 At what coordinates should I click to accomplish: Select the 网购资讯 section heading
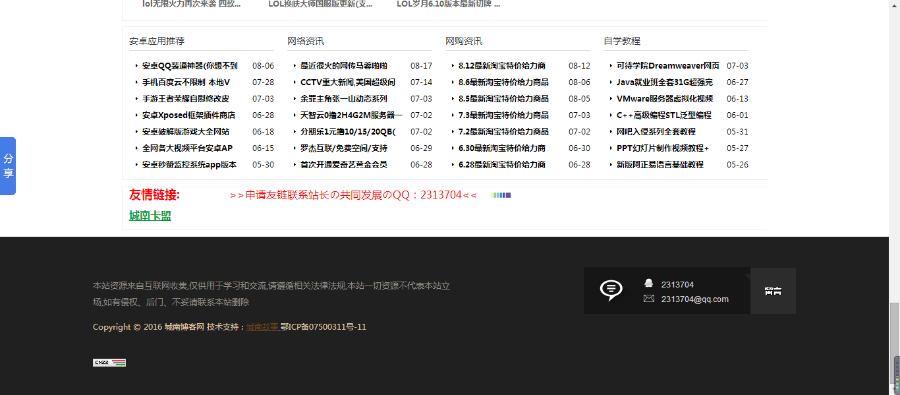pyautogui.click(x=464, y=41)
